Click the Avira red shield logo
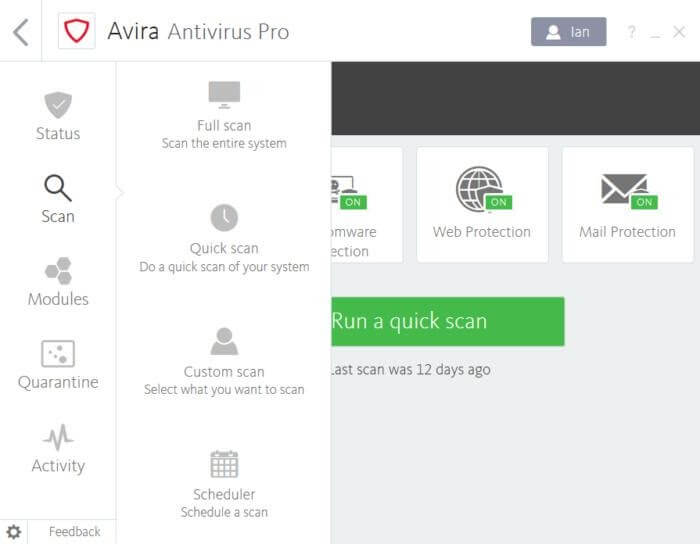The width and height of the screenshot is (700, 544). tap(76, 31)
